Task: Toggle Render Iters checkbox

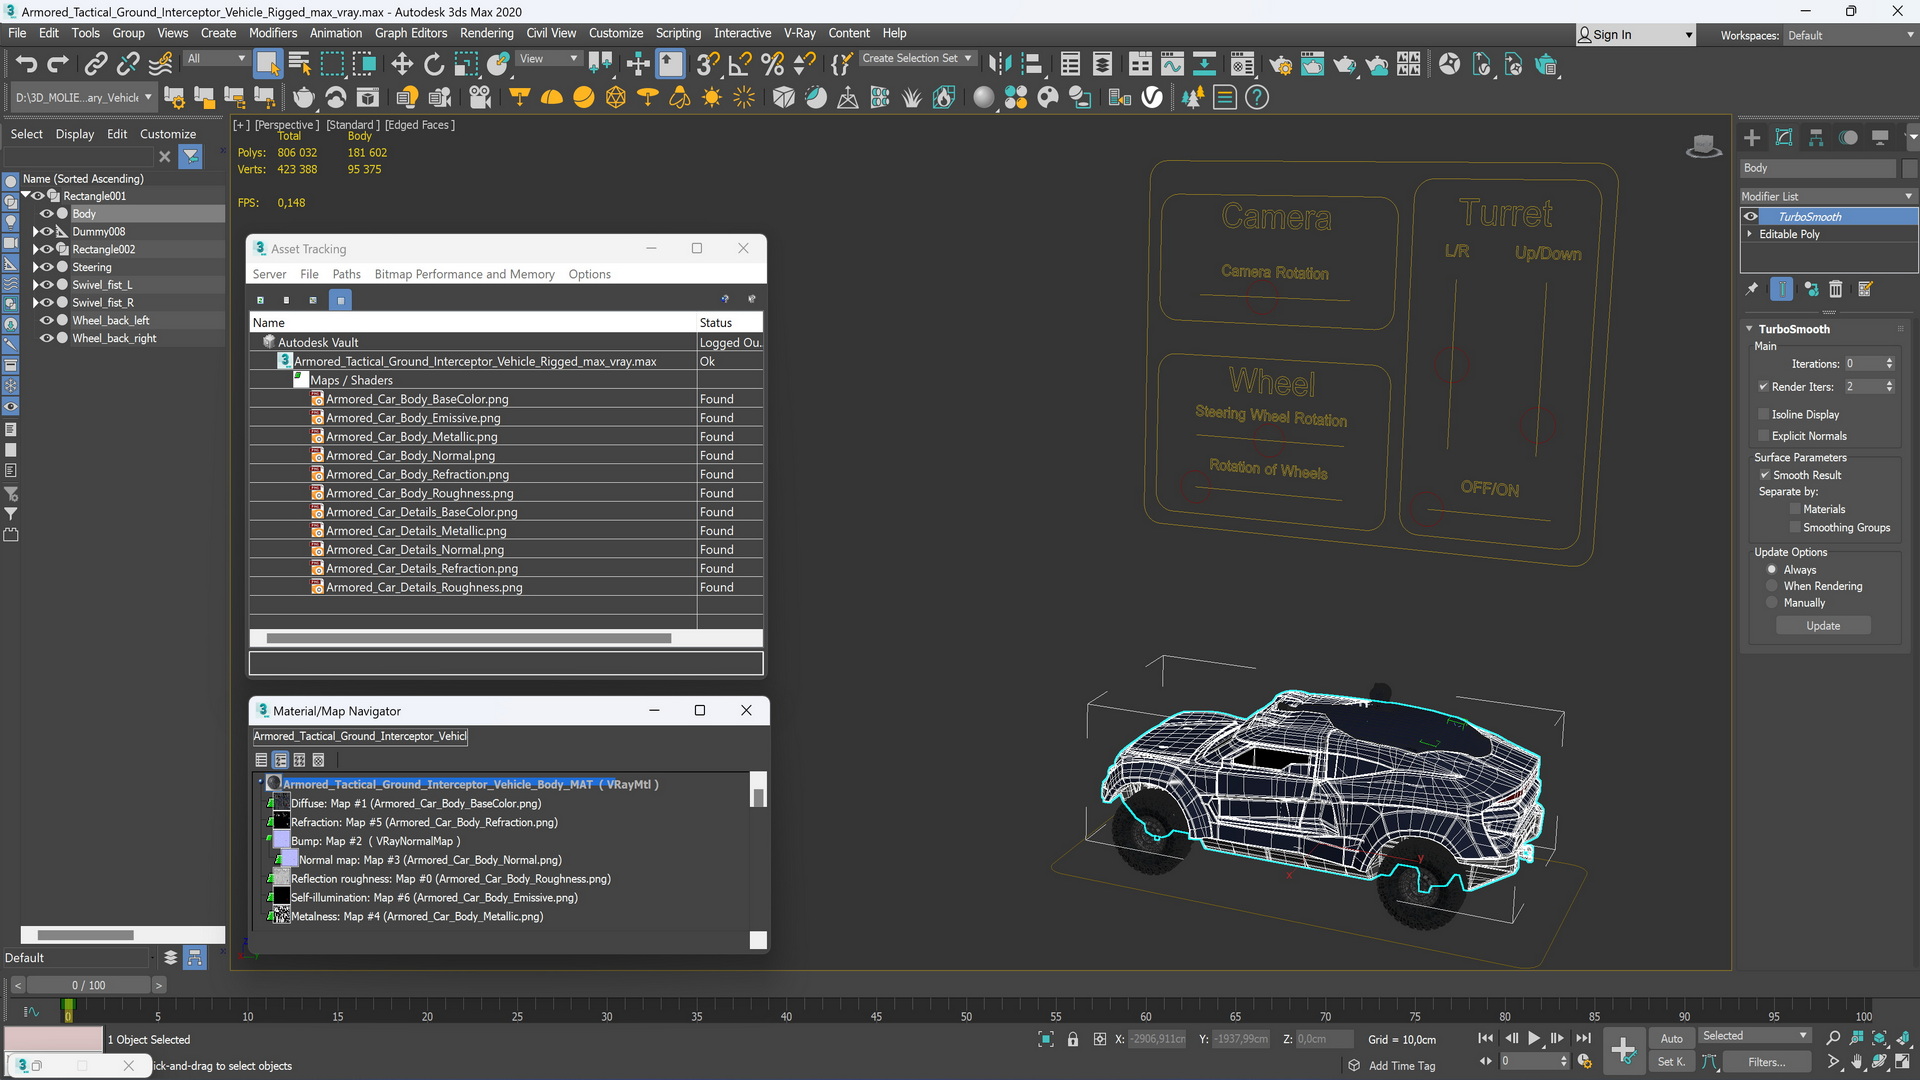Action: pos(1763,387)
